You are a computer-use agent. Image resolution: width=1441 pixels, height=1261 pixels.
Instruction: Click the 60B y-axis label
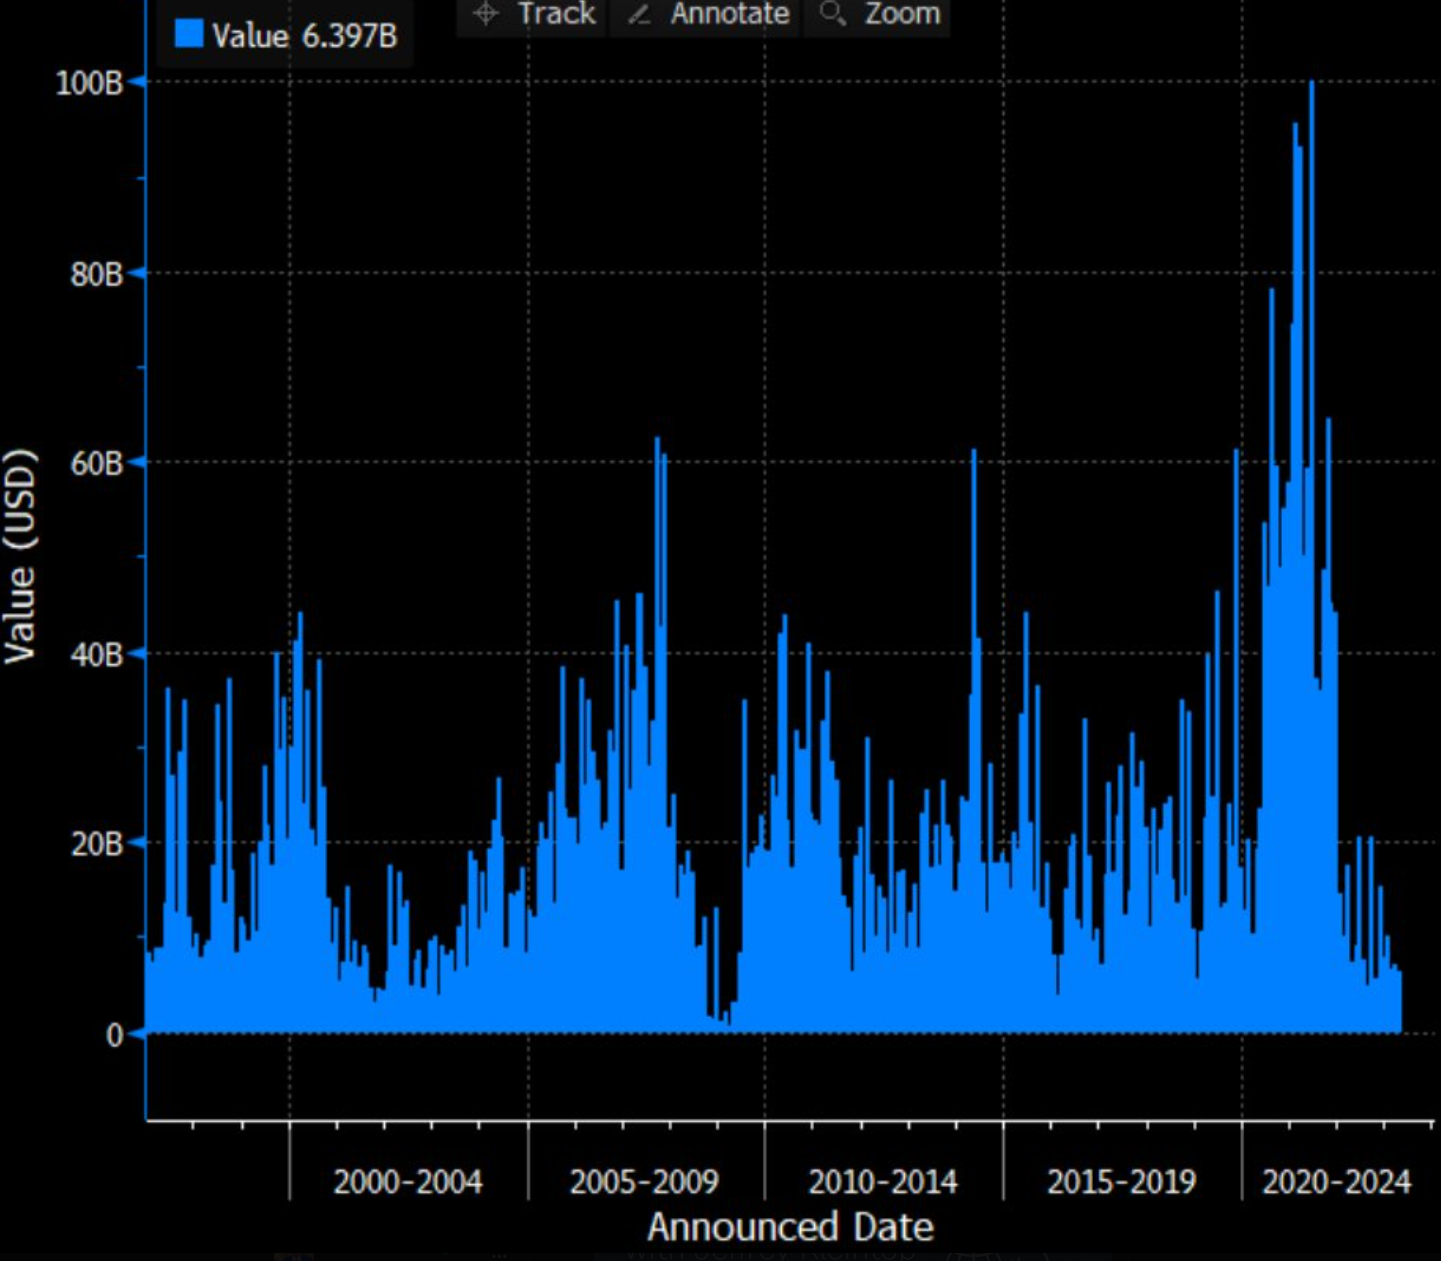96,464
